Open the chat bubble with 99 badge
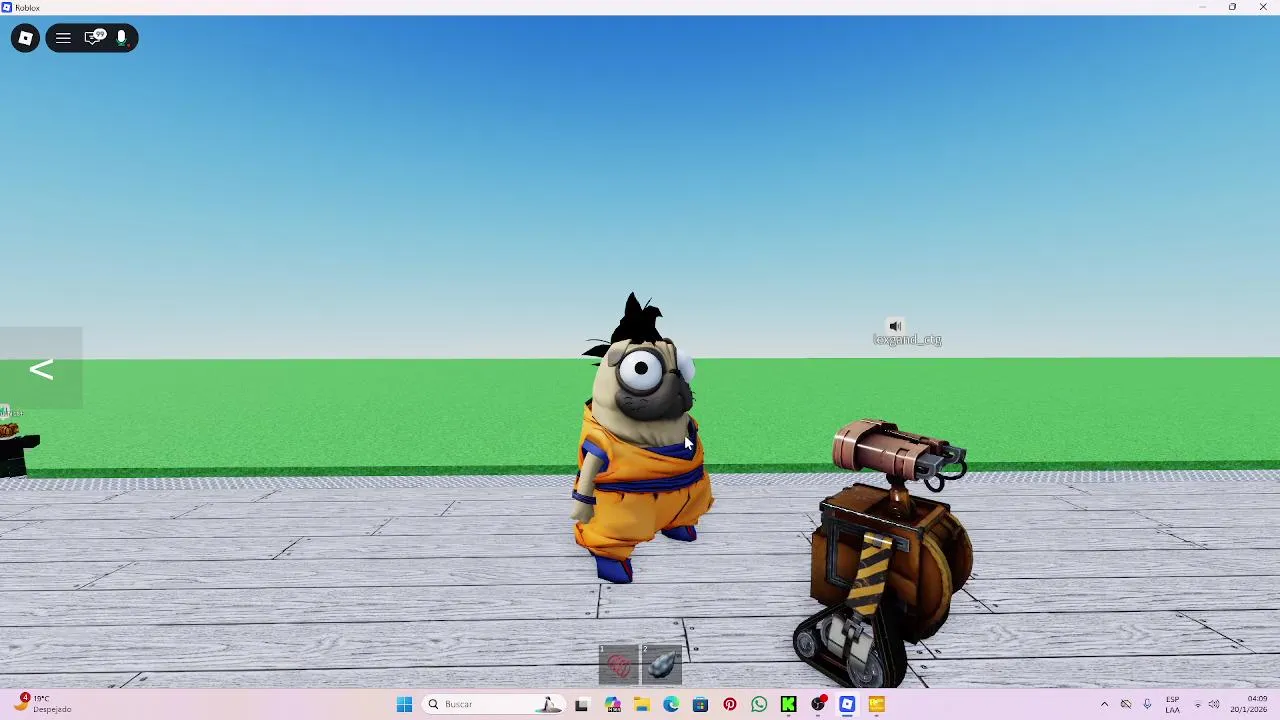The width and height of the screenshot is (1280, 720). coord(94,38)
